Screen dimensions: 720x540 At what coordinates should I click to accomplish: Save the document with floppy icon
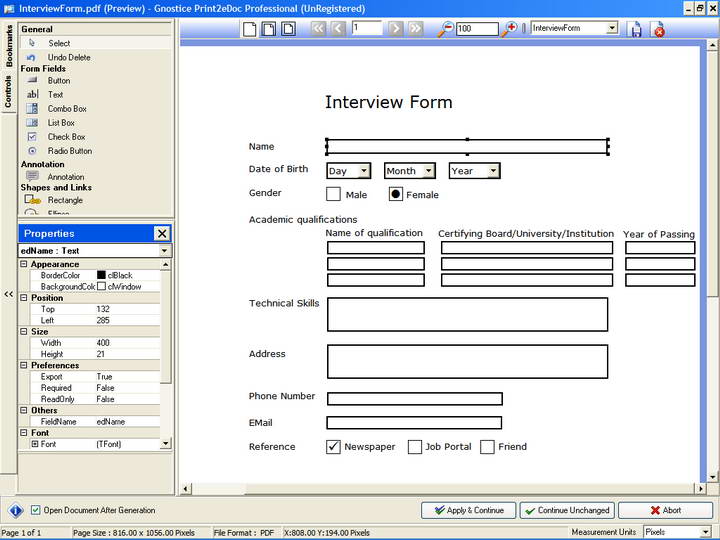[x=636, y=30]
